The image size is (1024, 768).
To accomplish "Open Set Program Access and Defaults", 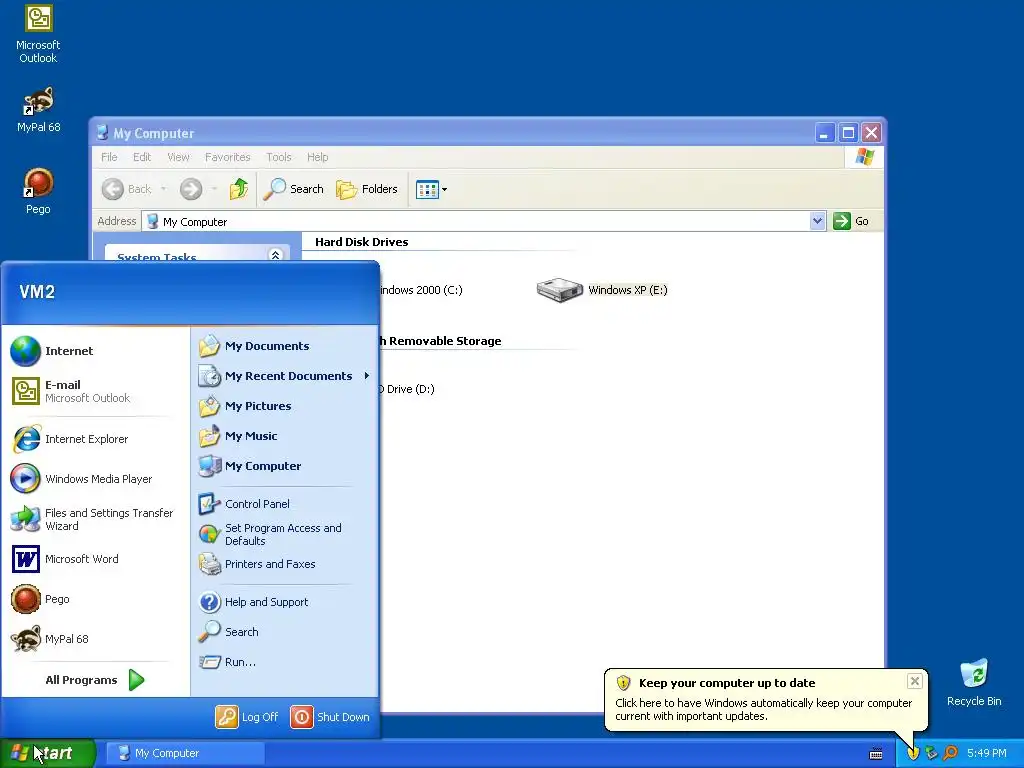I will pos(285,534).
